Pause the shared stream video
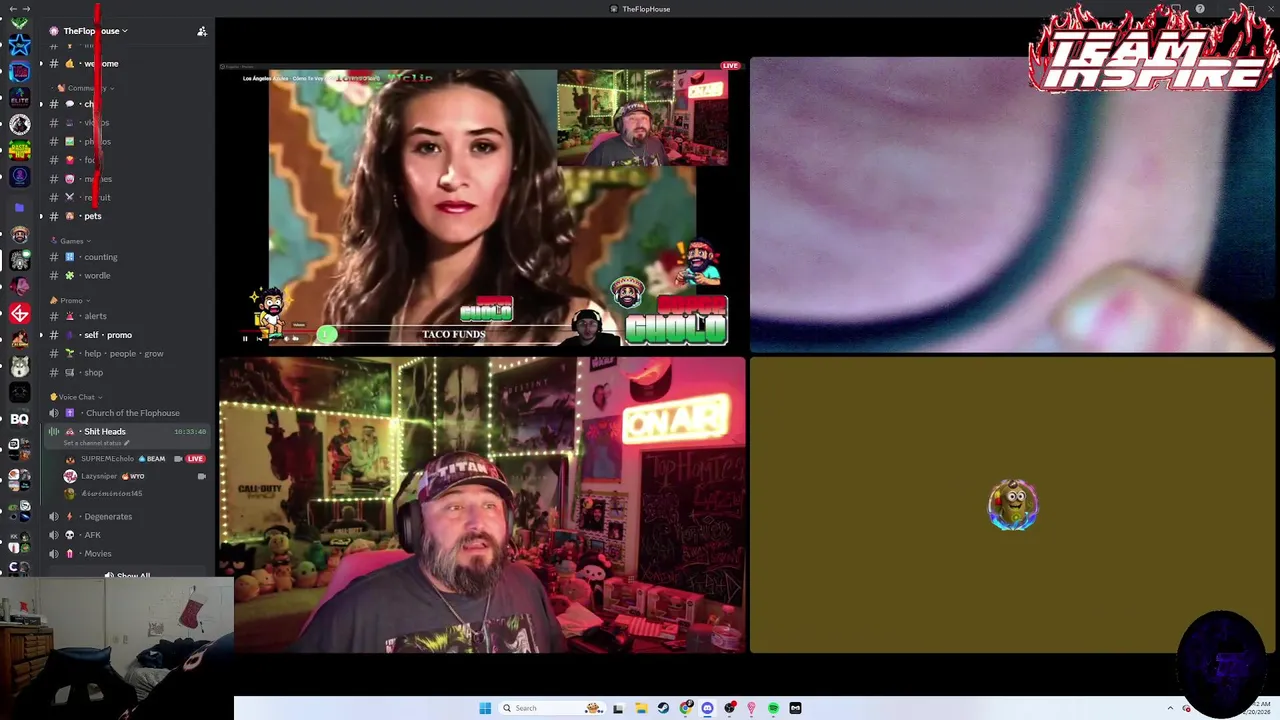Viewport: 1280px width, 720px height. pos(245,338)
